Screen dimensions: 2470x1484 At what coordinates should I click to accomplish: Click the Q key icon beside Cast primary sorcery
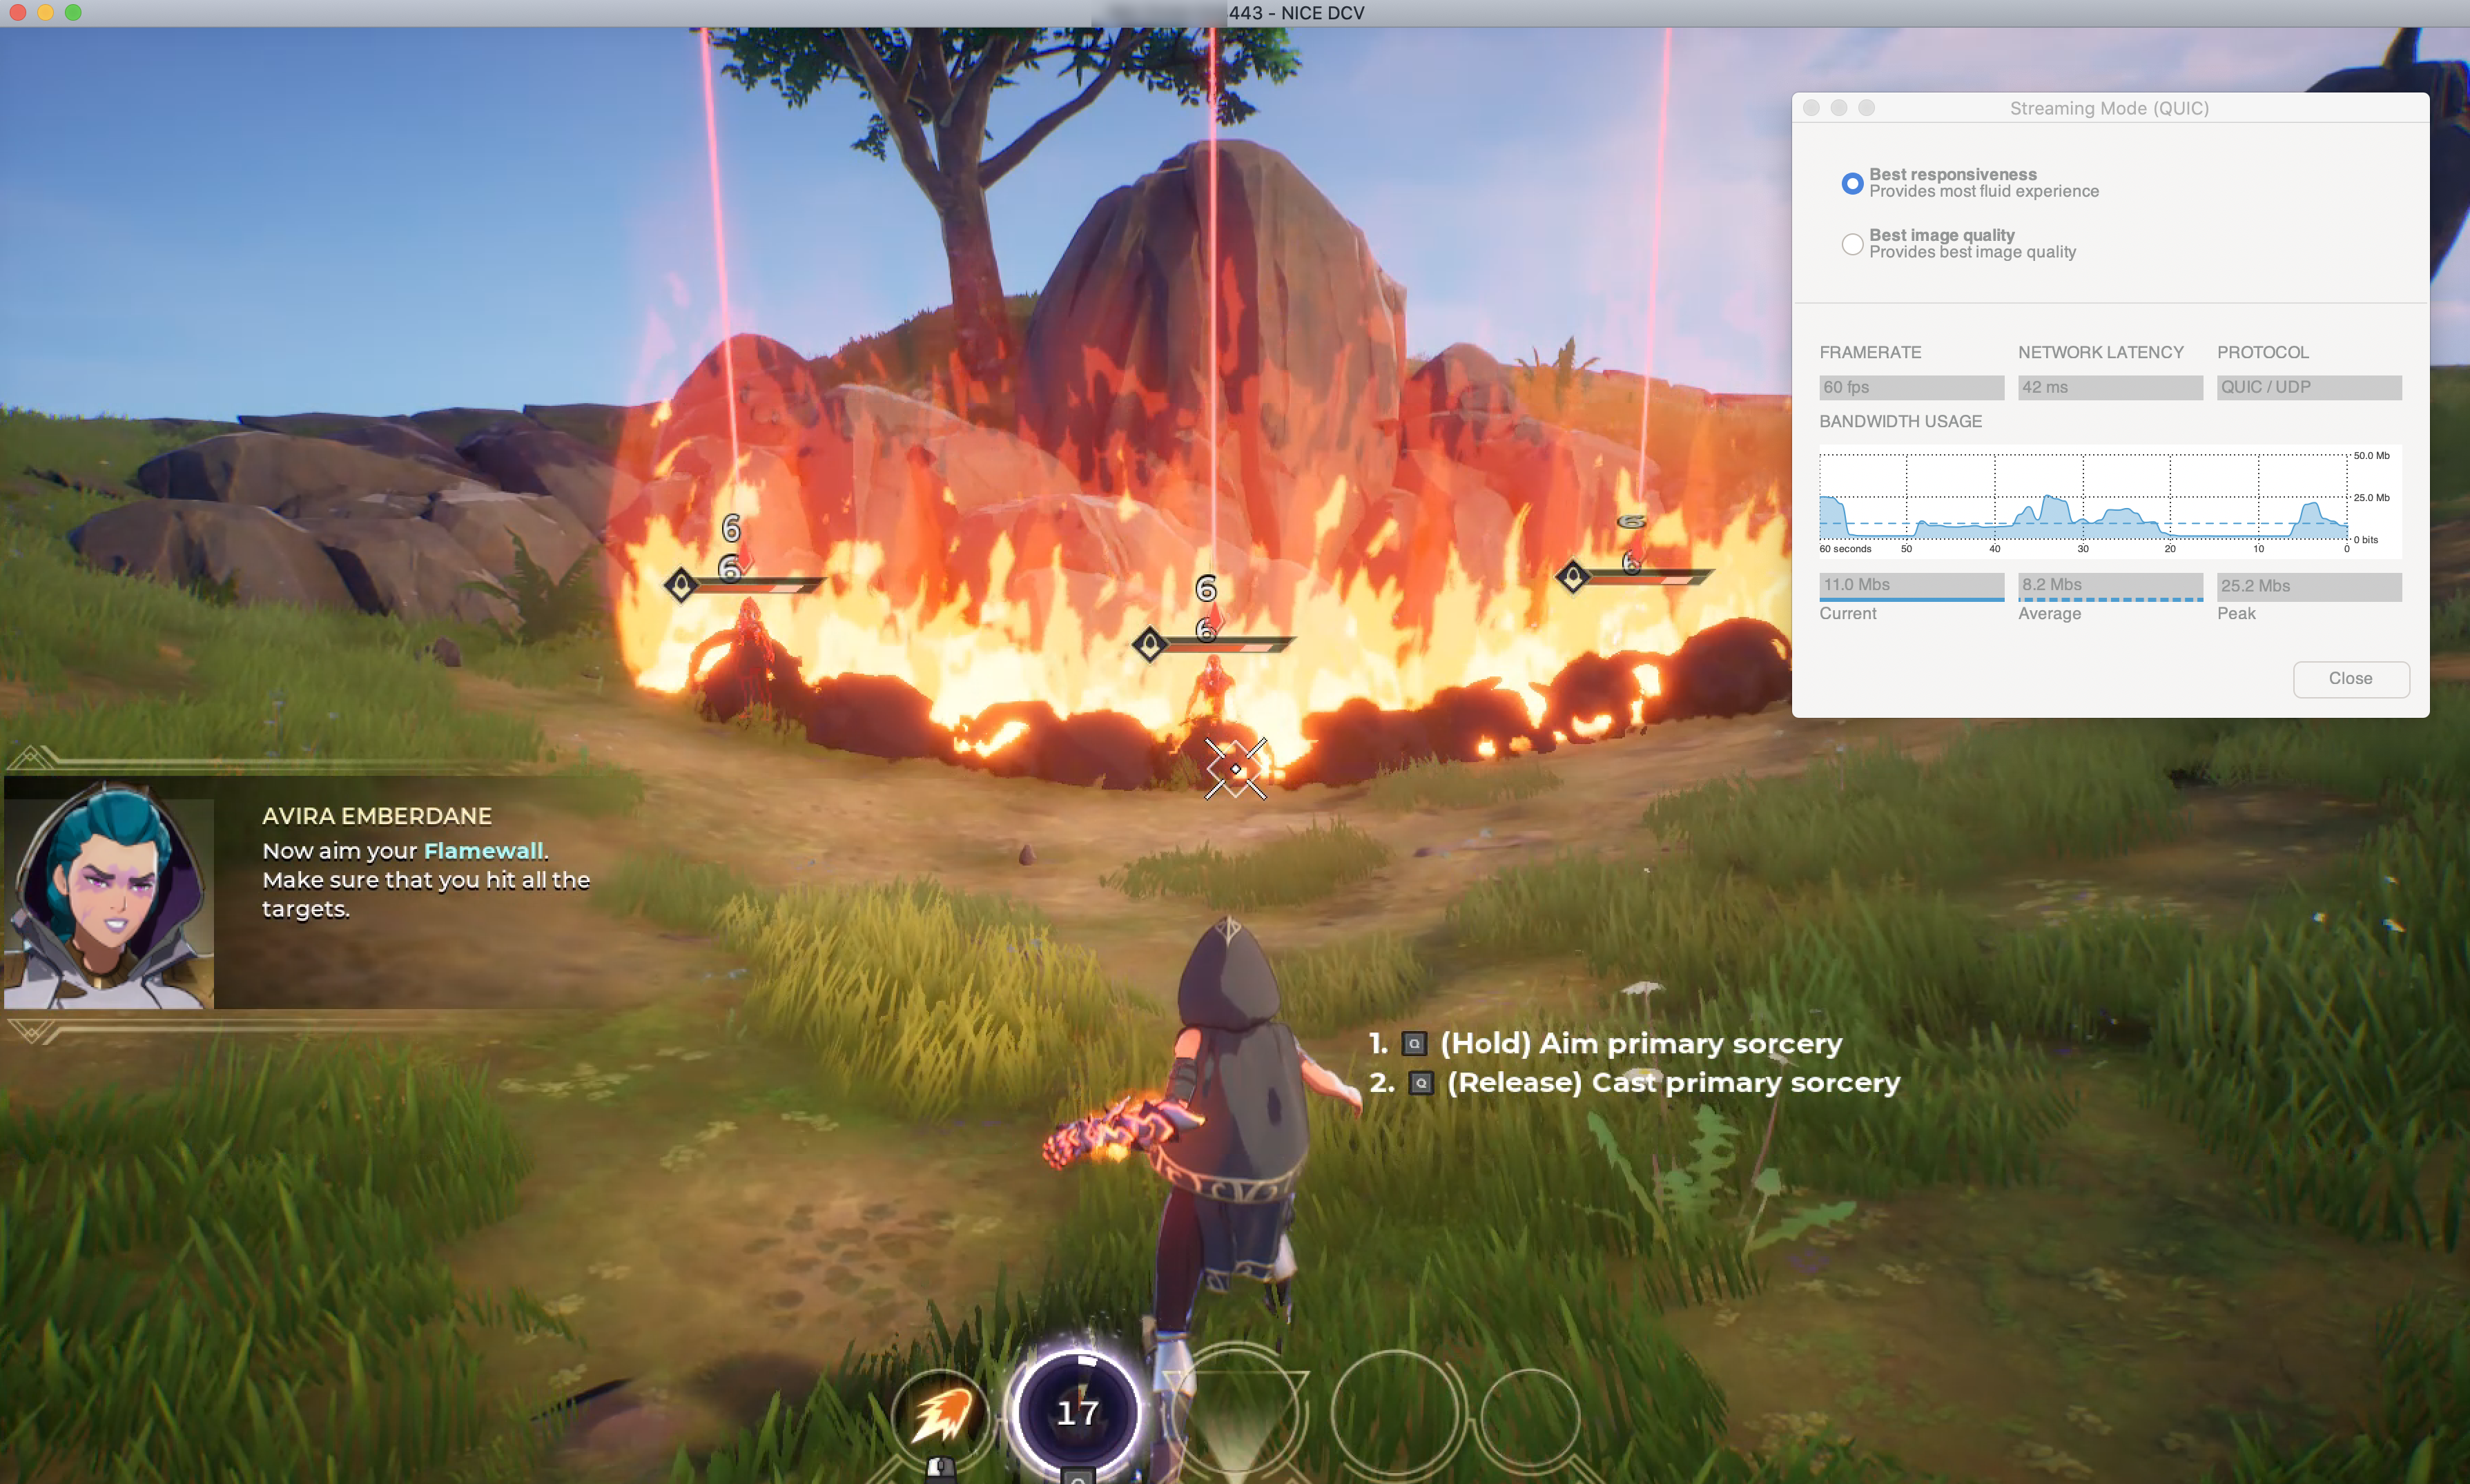(1420, 1083)
